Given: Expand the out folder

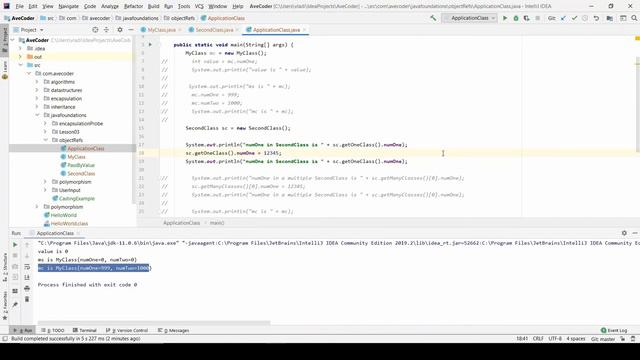Looking at the screenshot, I should (x=20, y=57).
